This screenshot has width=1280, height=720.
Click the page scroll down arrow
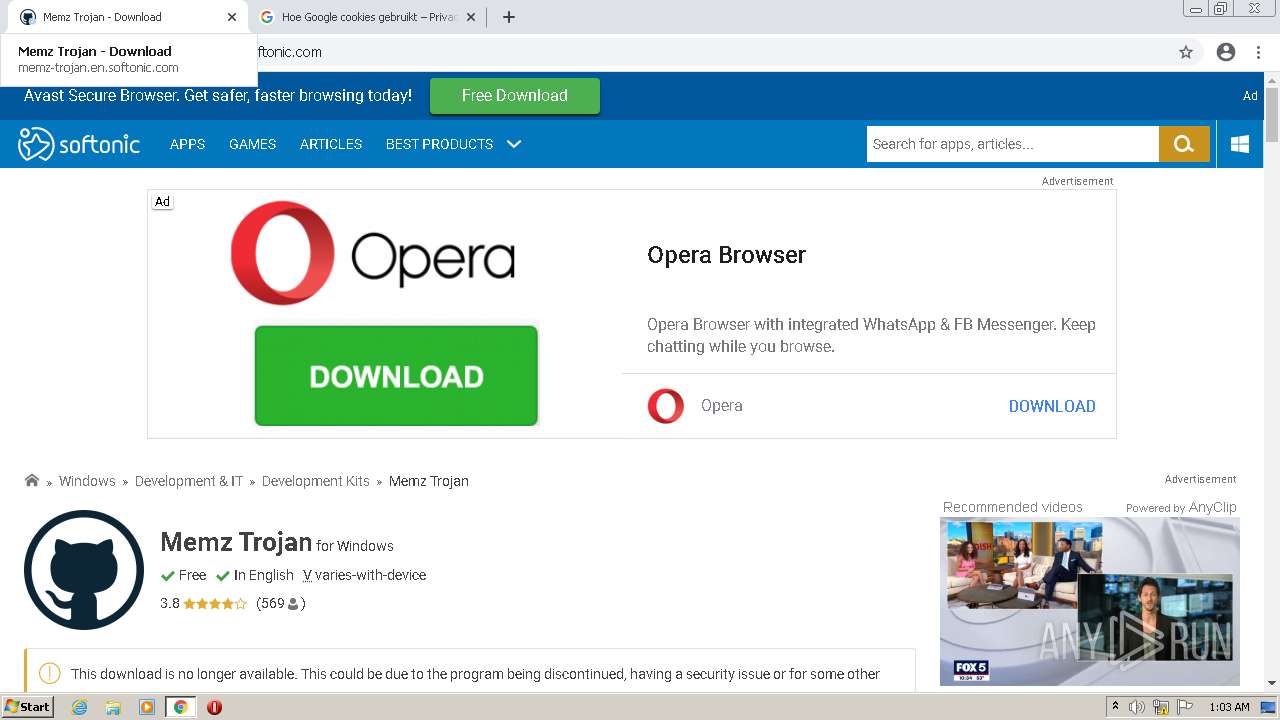[1271, 683]
